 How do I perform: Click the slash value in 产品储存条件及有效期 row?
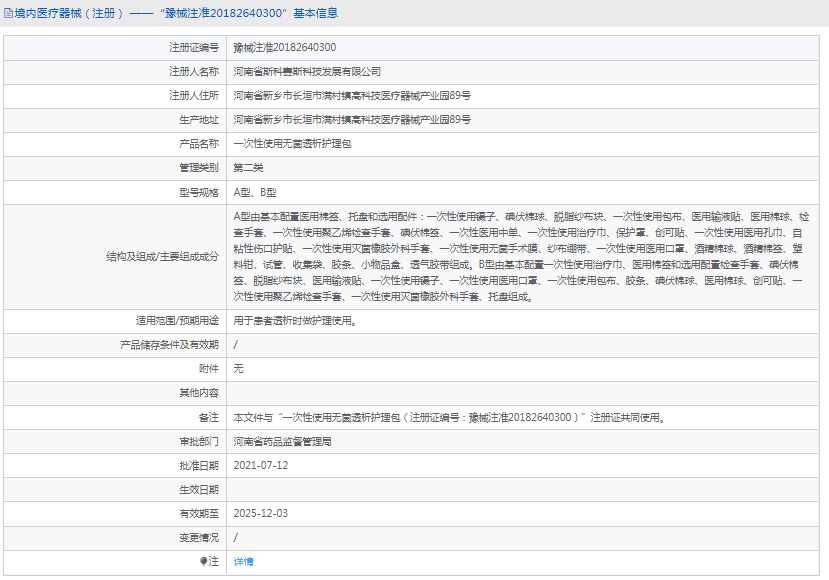(236, 345)
